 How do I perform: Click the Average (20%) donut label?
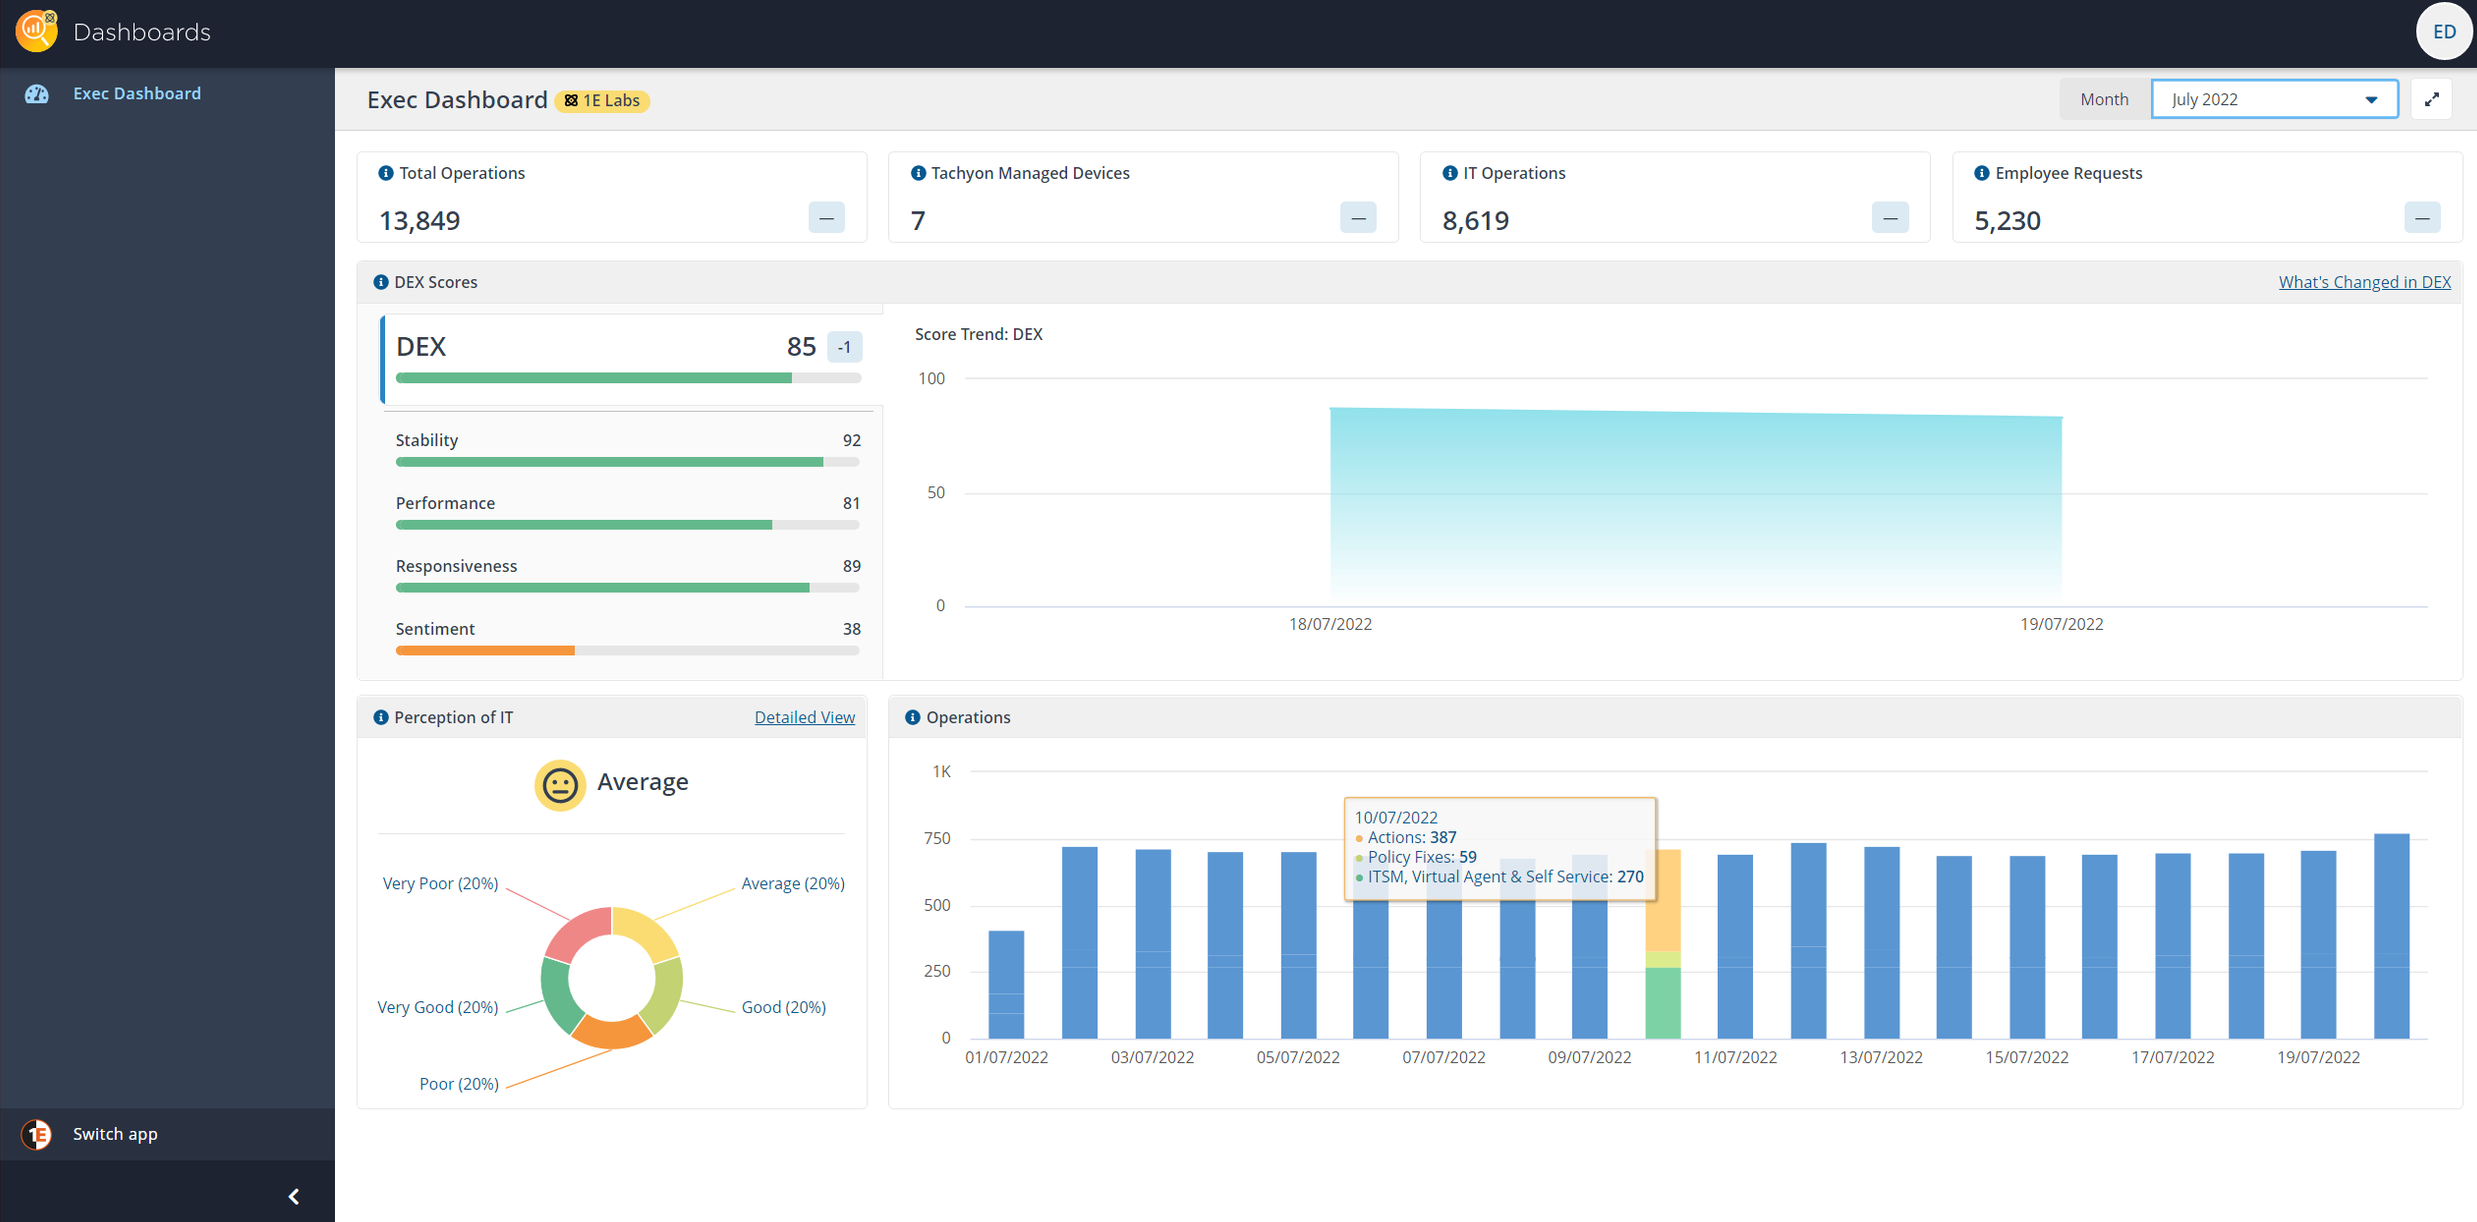(793, 883)
